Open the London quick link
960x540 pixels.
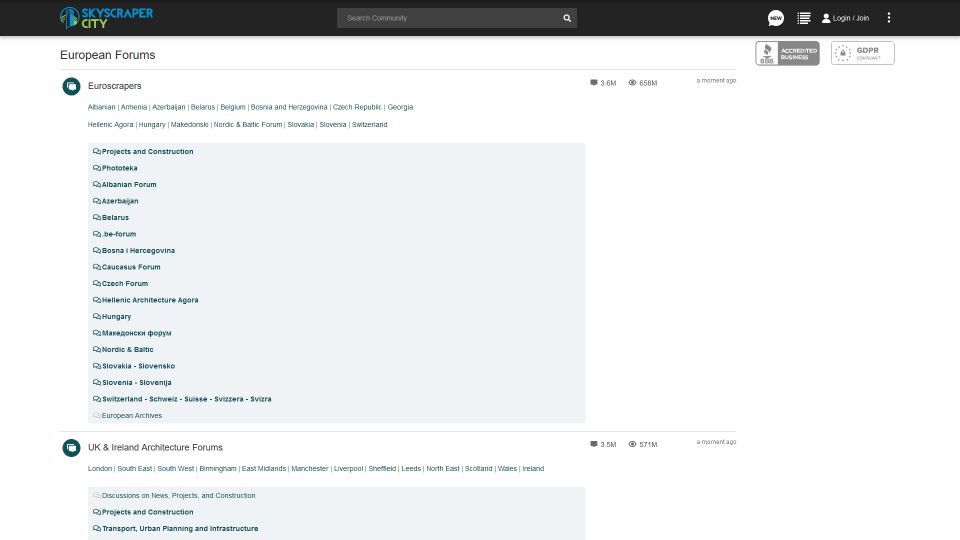100,469
